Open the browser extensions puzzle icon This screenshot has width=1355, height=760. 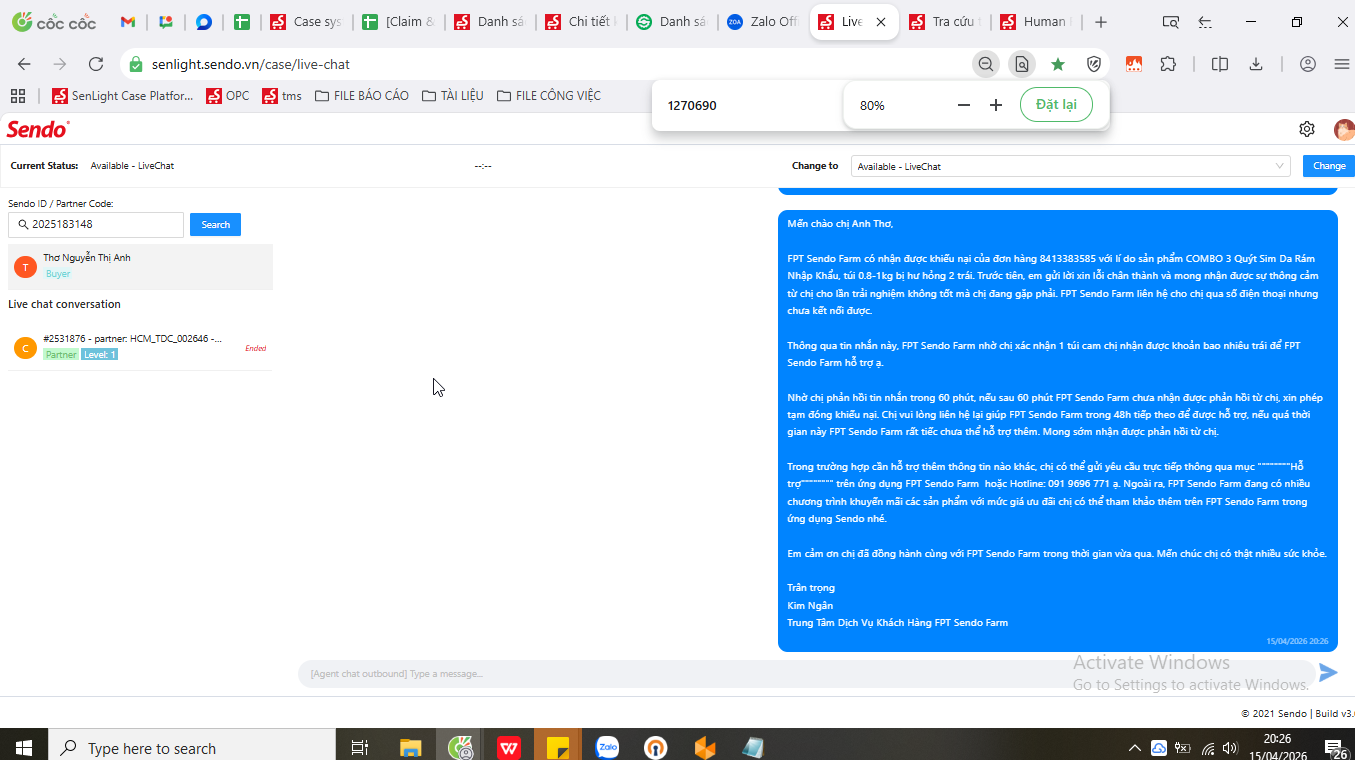click(x=1168, y=64)
